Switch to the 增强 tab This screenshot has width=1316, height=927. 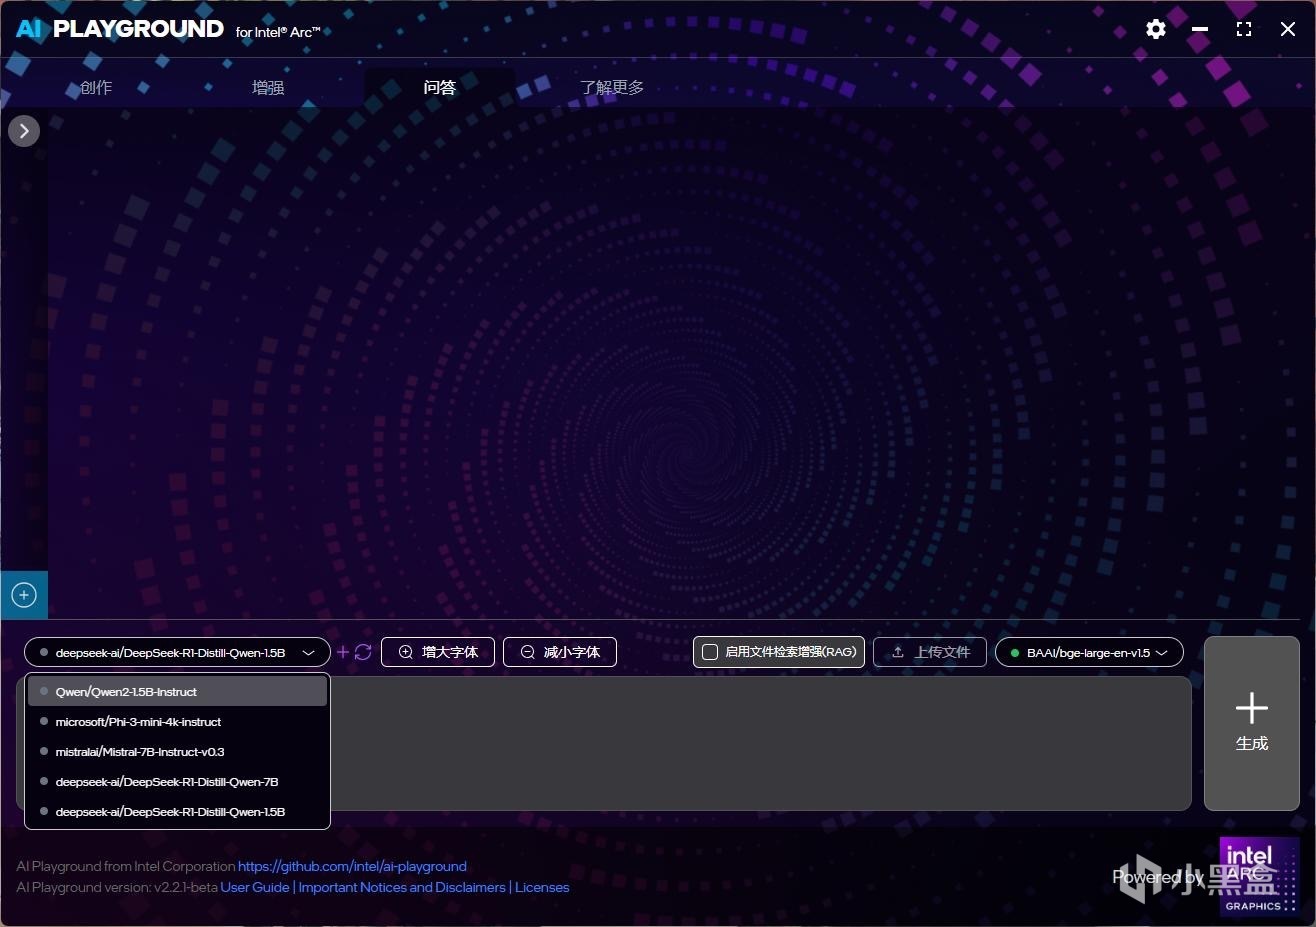268,87
